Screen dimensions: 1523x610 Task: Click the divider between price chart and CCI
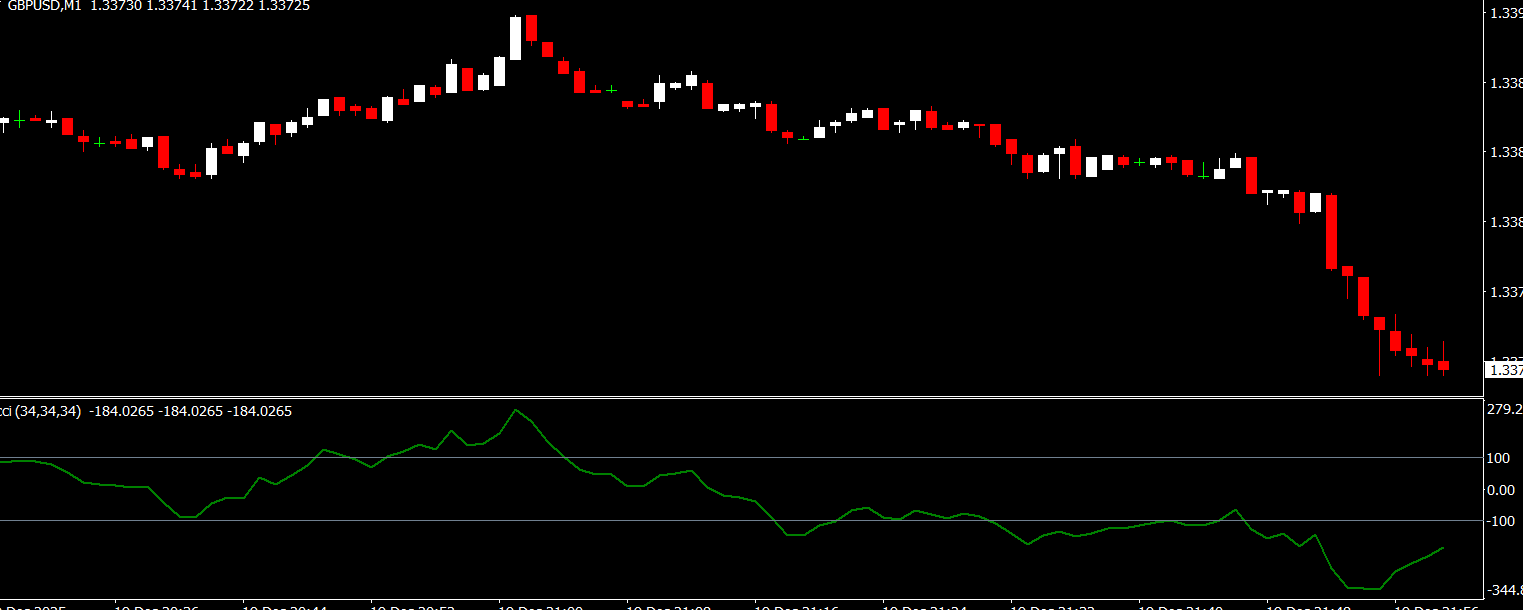tap(740, 398)
